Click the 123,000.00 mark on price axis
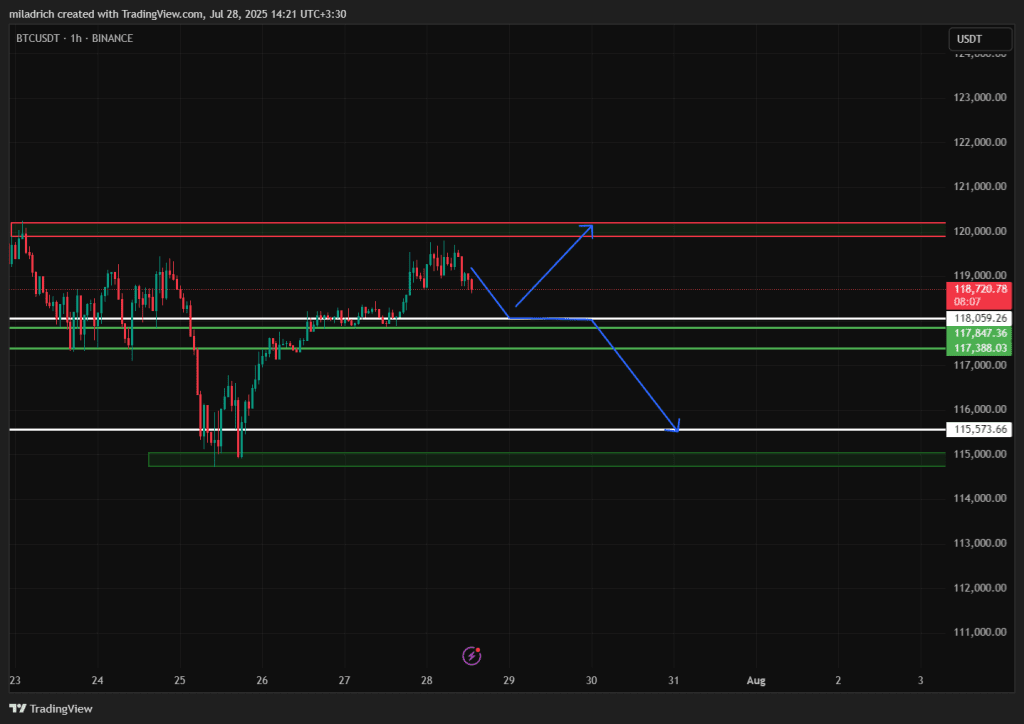The image size is (1024, 724). [979, 98]
